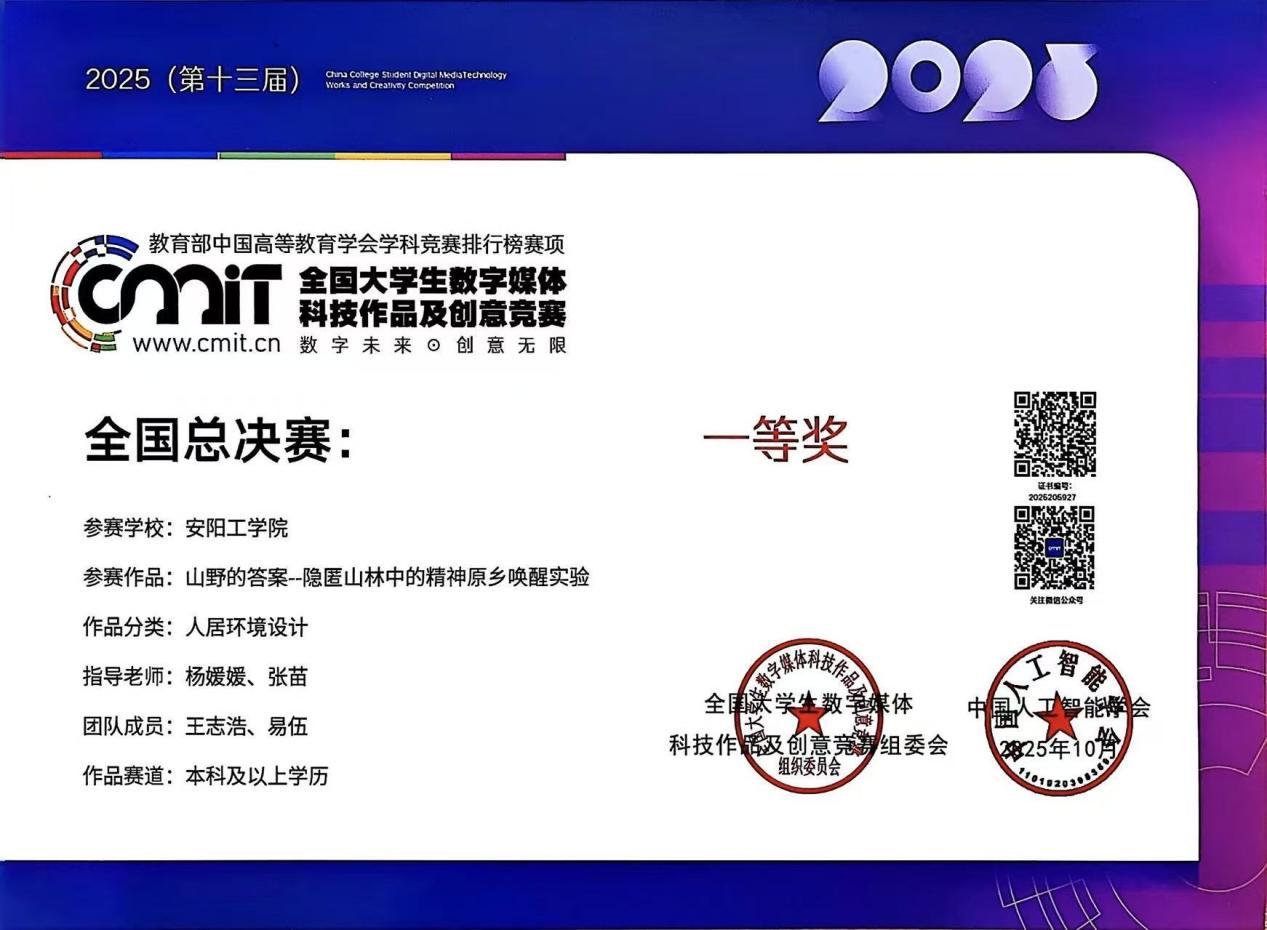Click the category 人居环境设计
Screen dimensions: 1267x930
[x=247, y=627]
